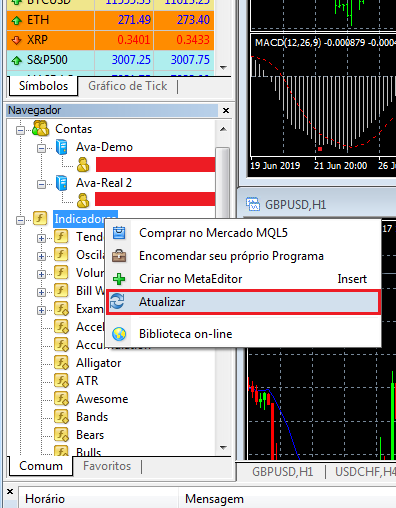Screen dimensions: 396x508
Task: Select the ATR indicator in tree
Action: point(87,381)
